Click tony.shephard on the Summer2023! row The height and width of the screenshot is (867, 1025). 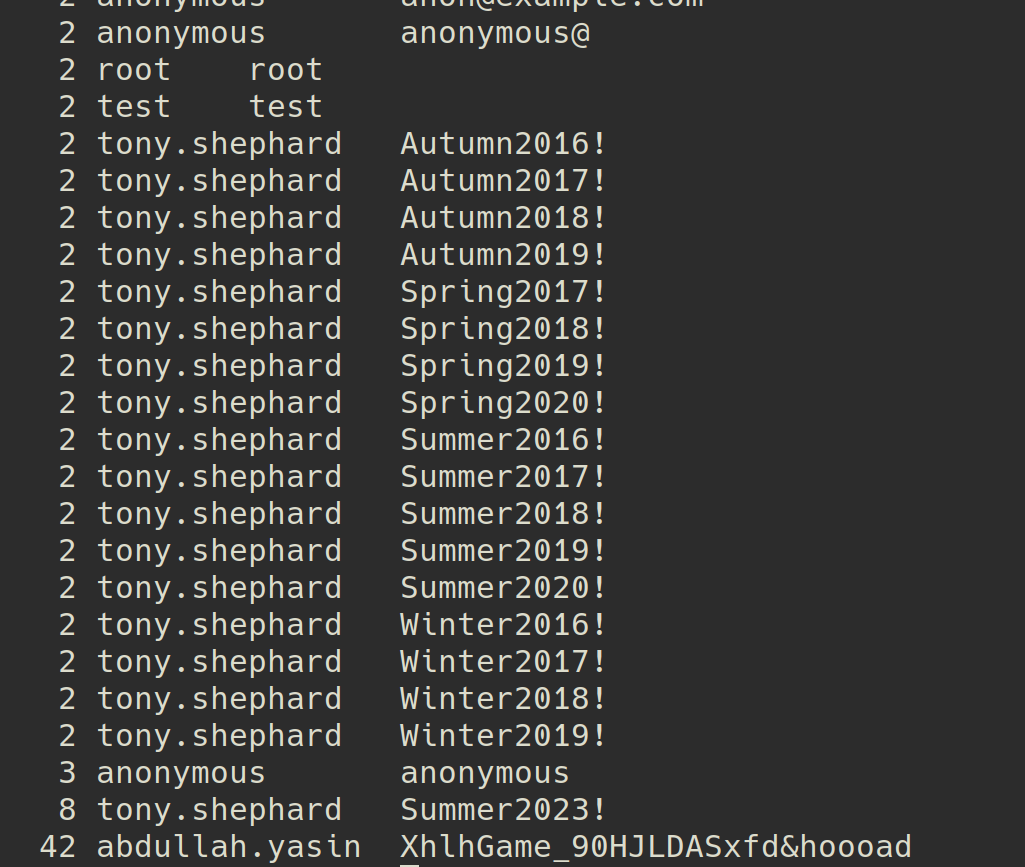pos(219,810)
